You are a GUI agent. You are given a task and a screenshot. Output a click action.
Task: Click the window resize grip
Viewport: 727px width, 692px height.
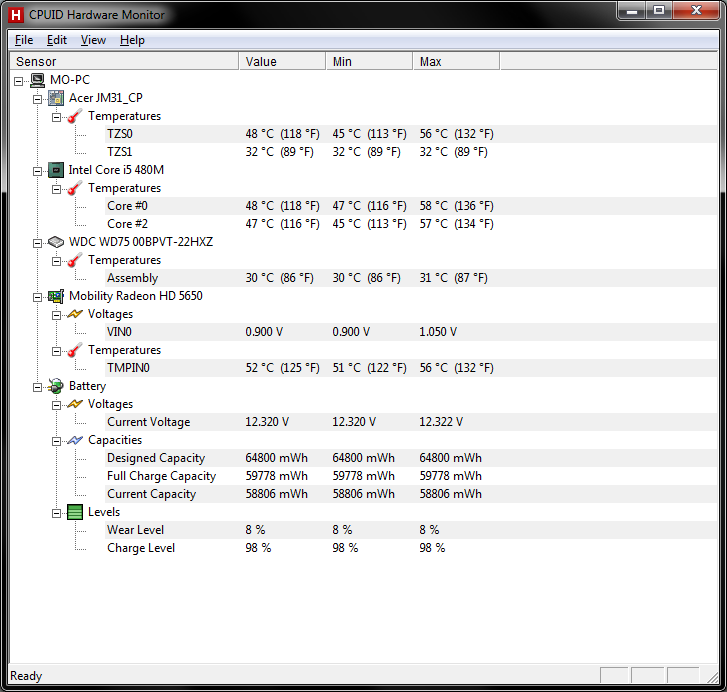tap(712, 677)
